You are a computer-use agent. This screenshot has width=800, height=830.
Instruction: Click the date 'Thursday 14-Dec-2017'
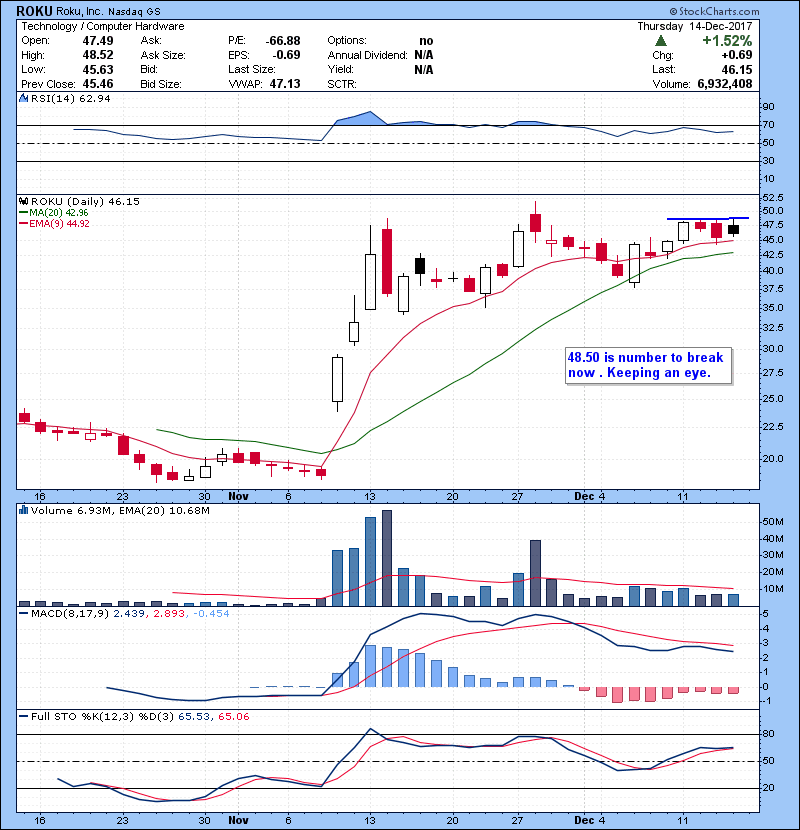(x=695, y=26)
